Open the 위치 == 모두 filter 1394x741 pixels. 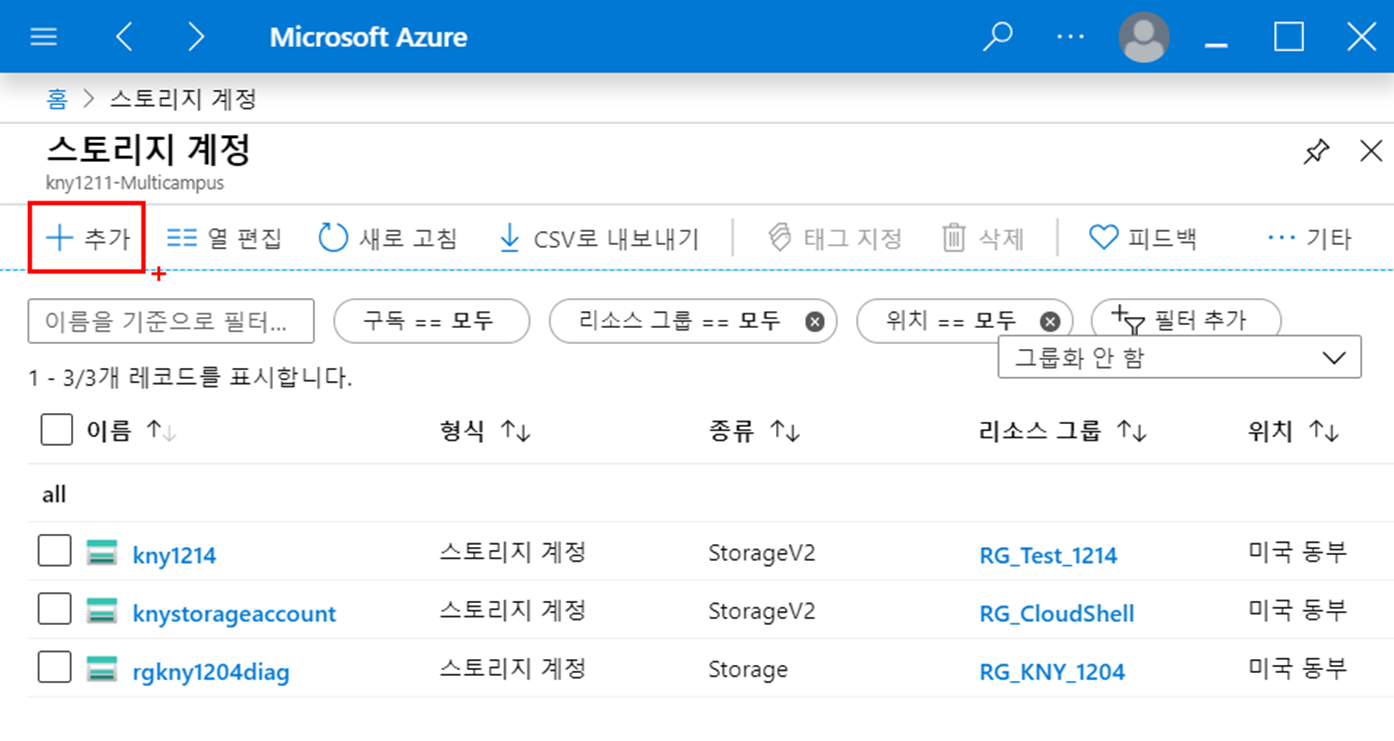[x=951, y=321]
